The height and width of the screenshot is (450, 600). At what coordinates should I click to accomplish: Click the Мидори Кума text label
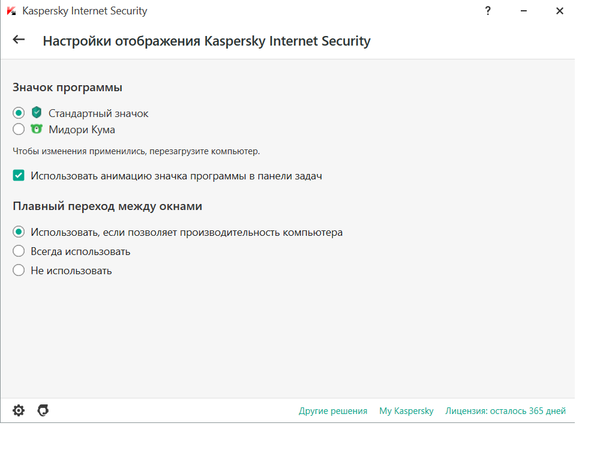point(82,129)
